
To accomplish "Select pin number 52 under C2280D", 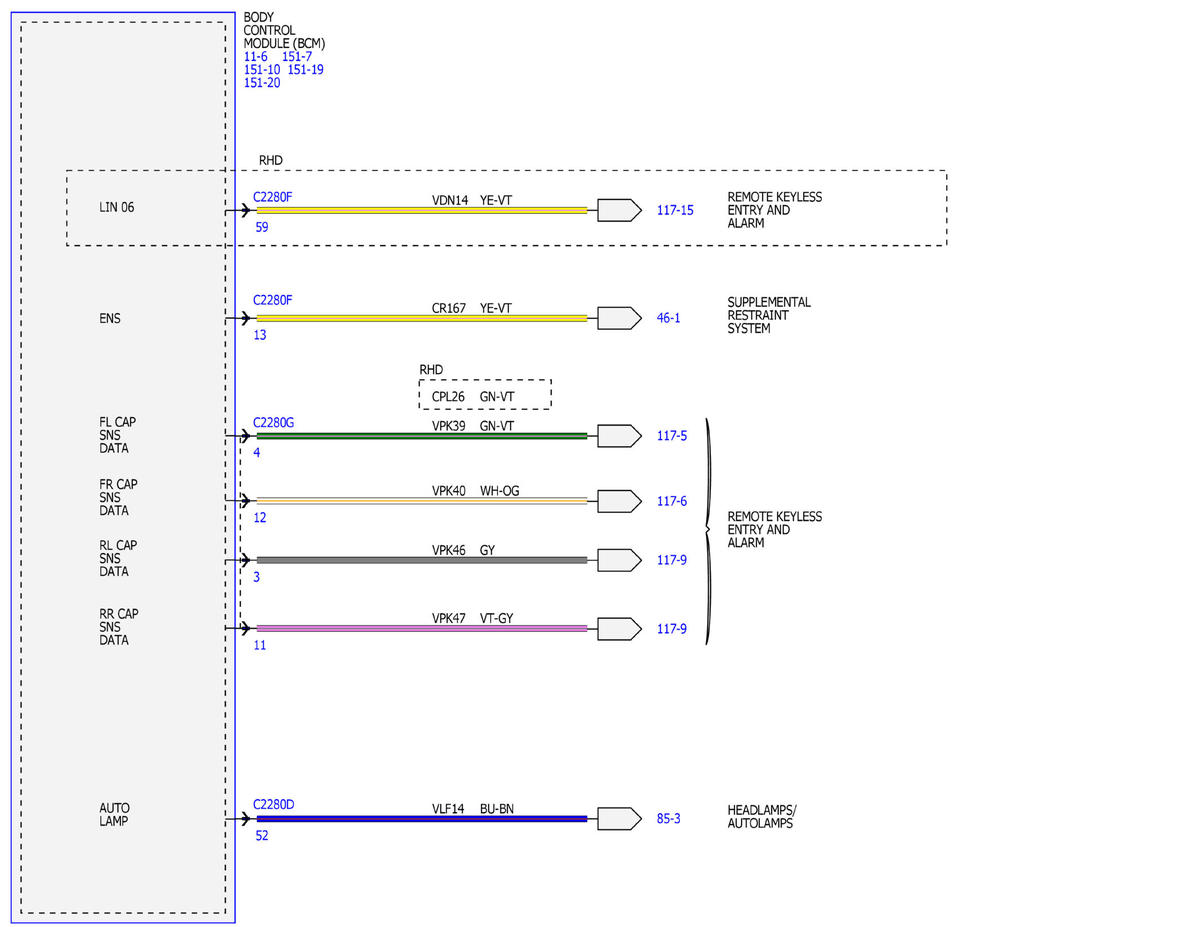I will point(262,835).
